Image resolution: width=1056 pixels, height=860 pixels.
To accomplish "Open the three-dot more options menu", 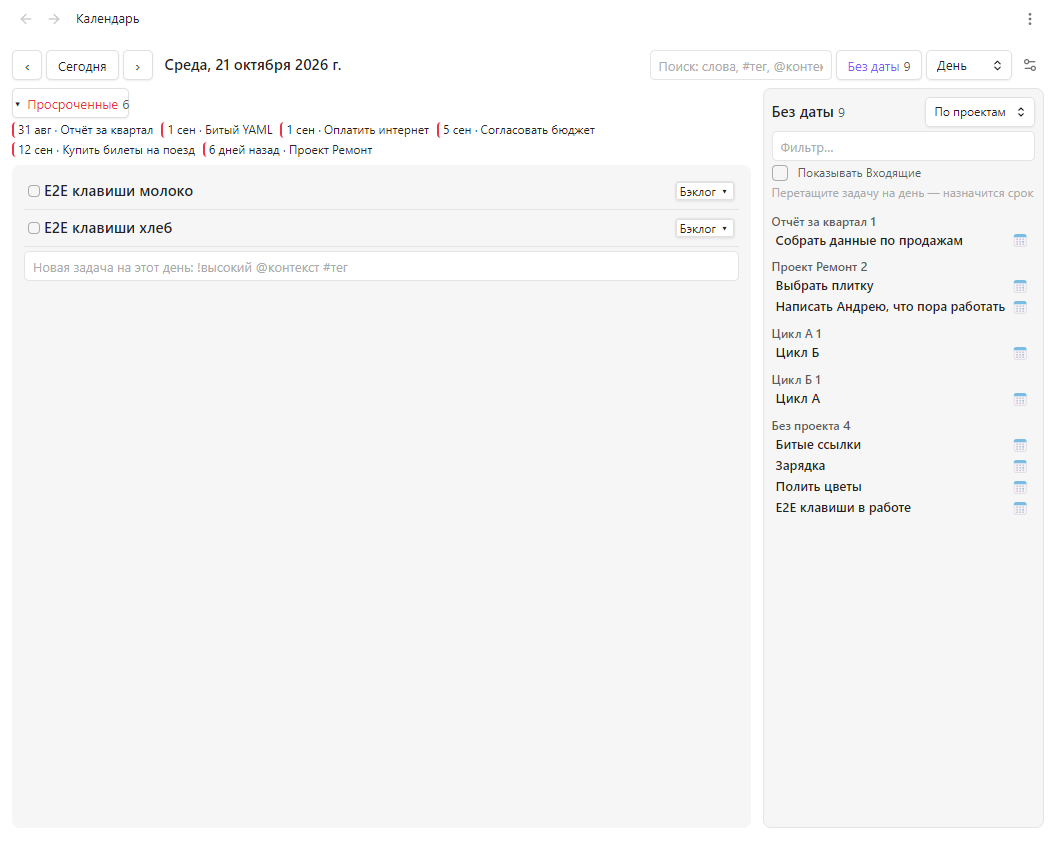I will [x=1030, y=19].
